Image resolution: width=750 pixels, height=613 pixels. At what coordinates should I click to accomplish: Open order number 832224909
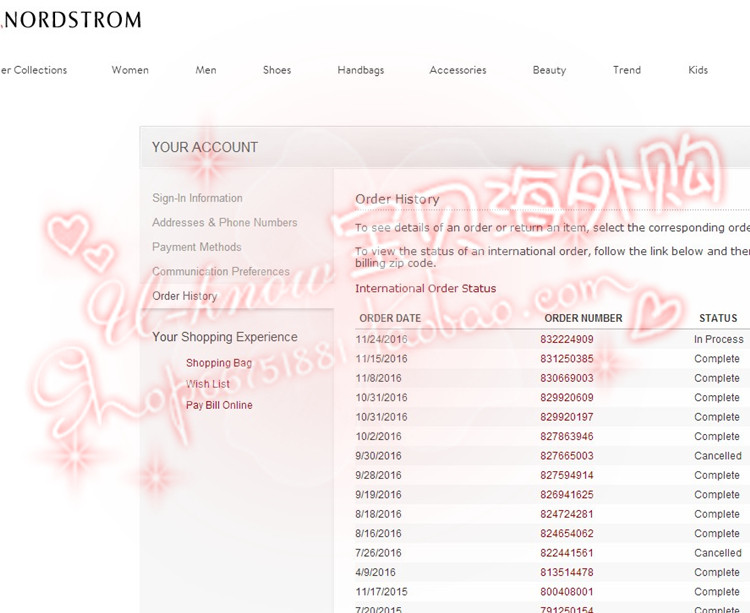567,339
